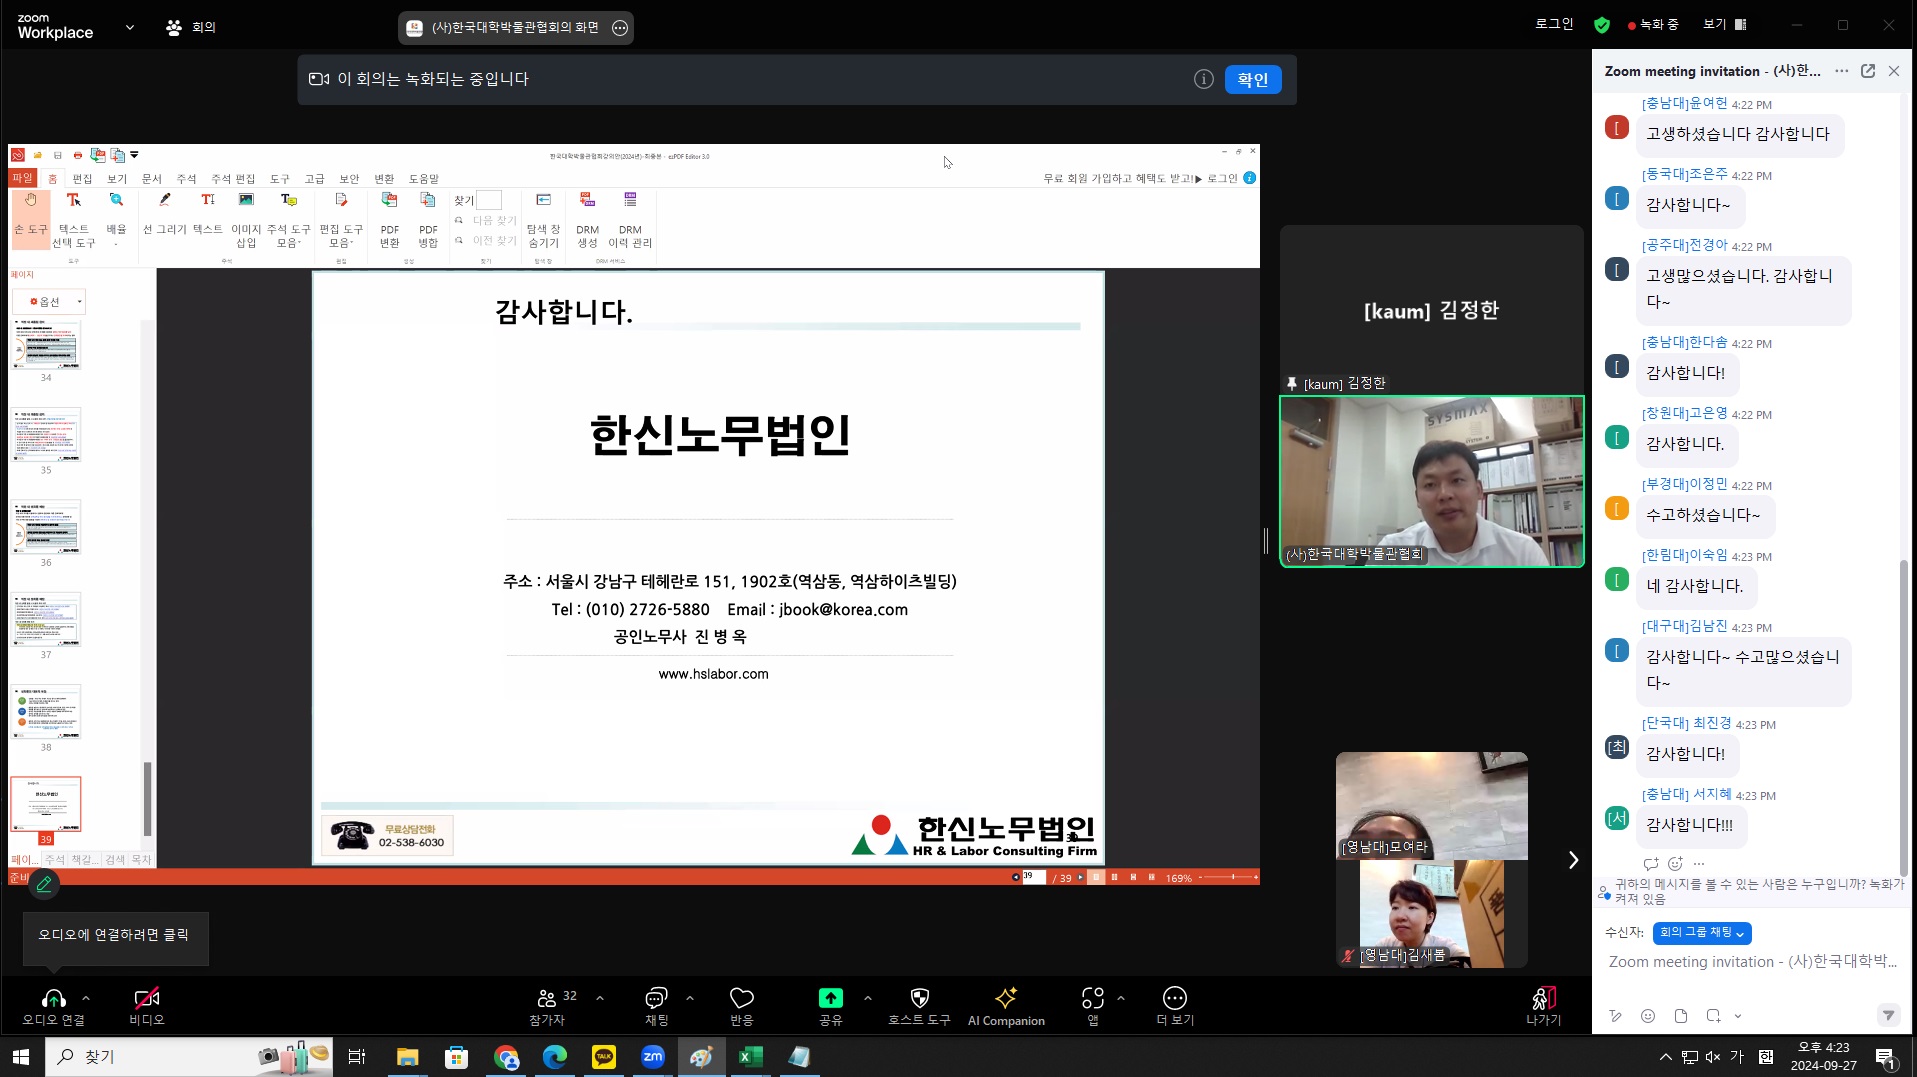Open text formatting in chat input
The height and width of the screenshot is (1077, 1917).
coord(1615,1016)
